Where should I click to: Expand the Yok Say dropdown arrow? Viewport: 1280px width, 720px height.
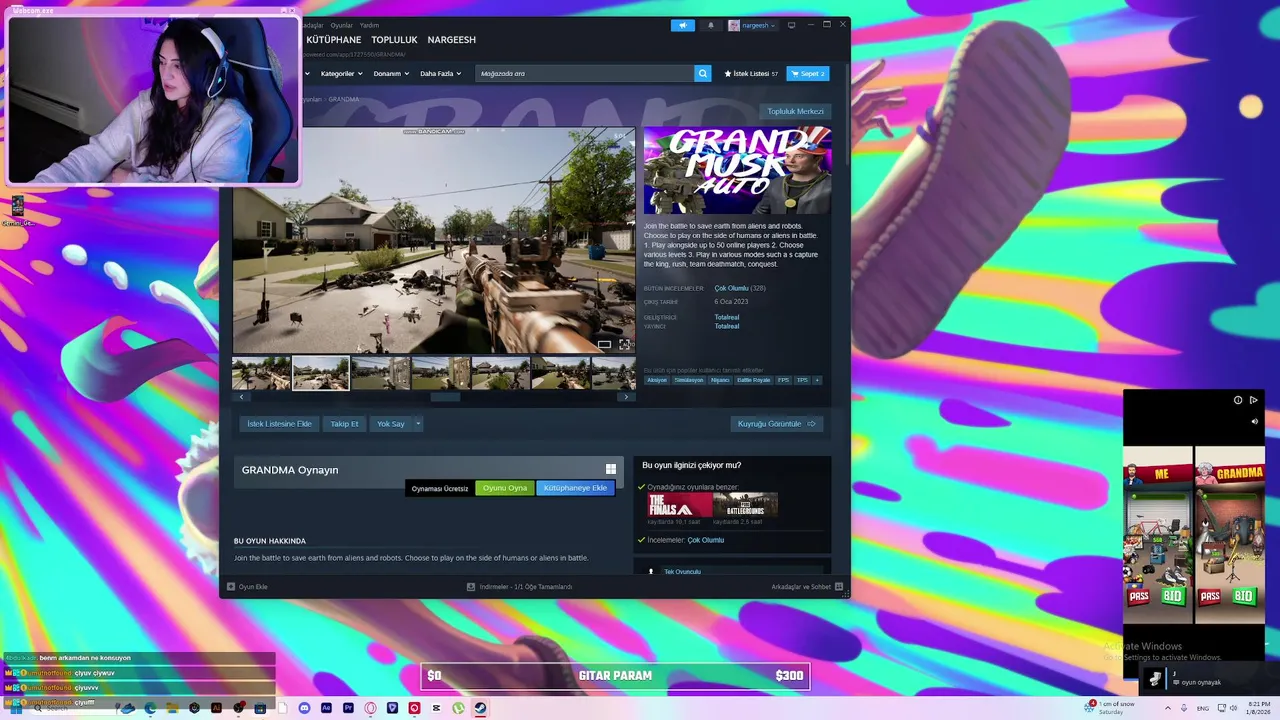418,424
